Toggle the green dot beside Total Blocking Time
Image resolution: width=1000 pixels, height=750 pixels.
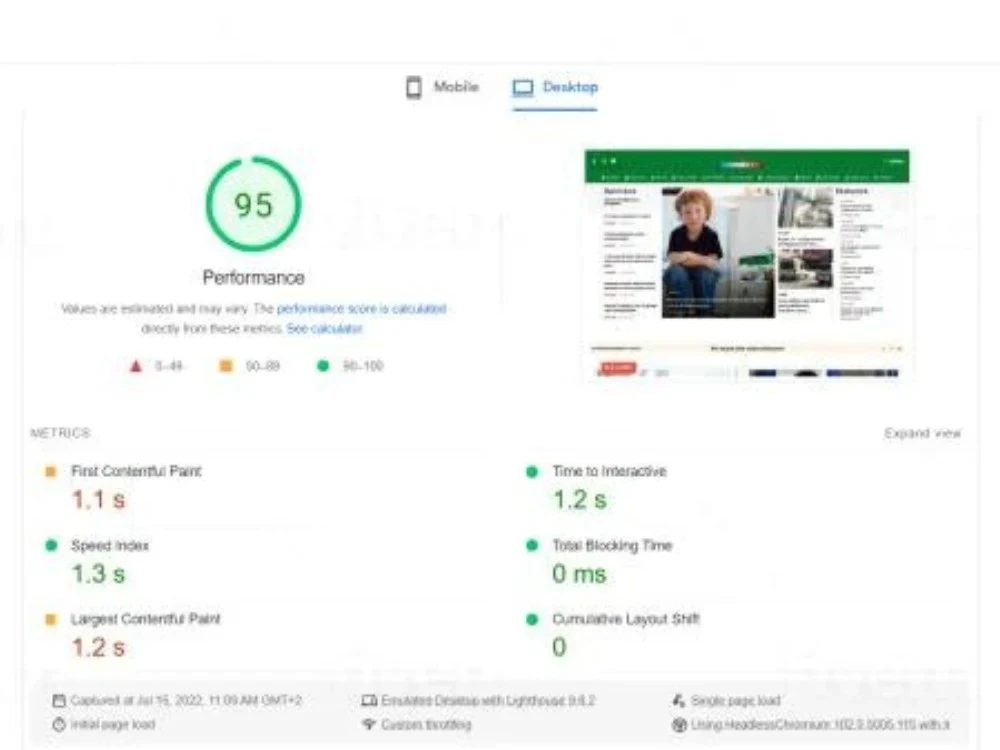click(x=530, y=545)
